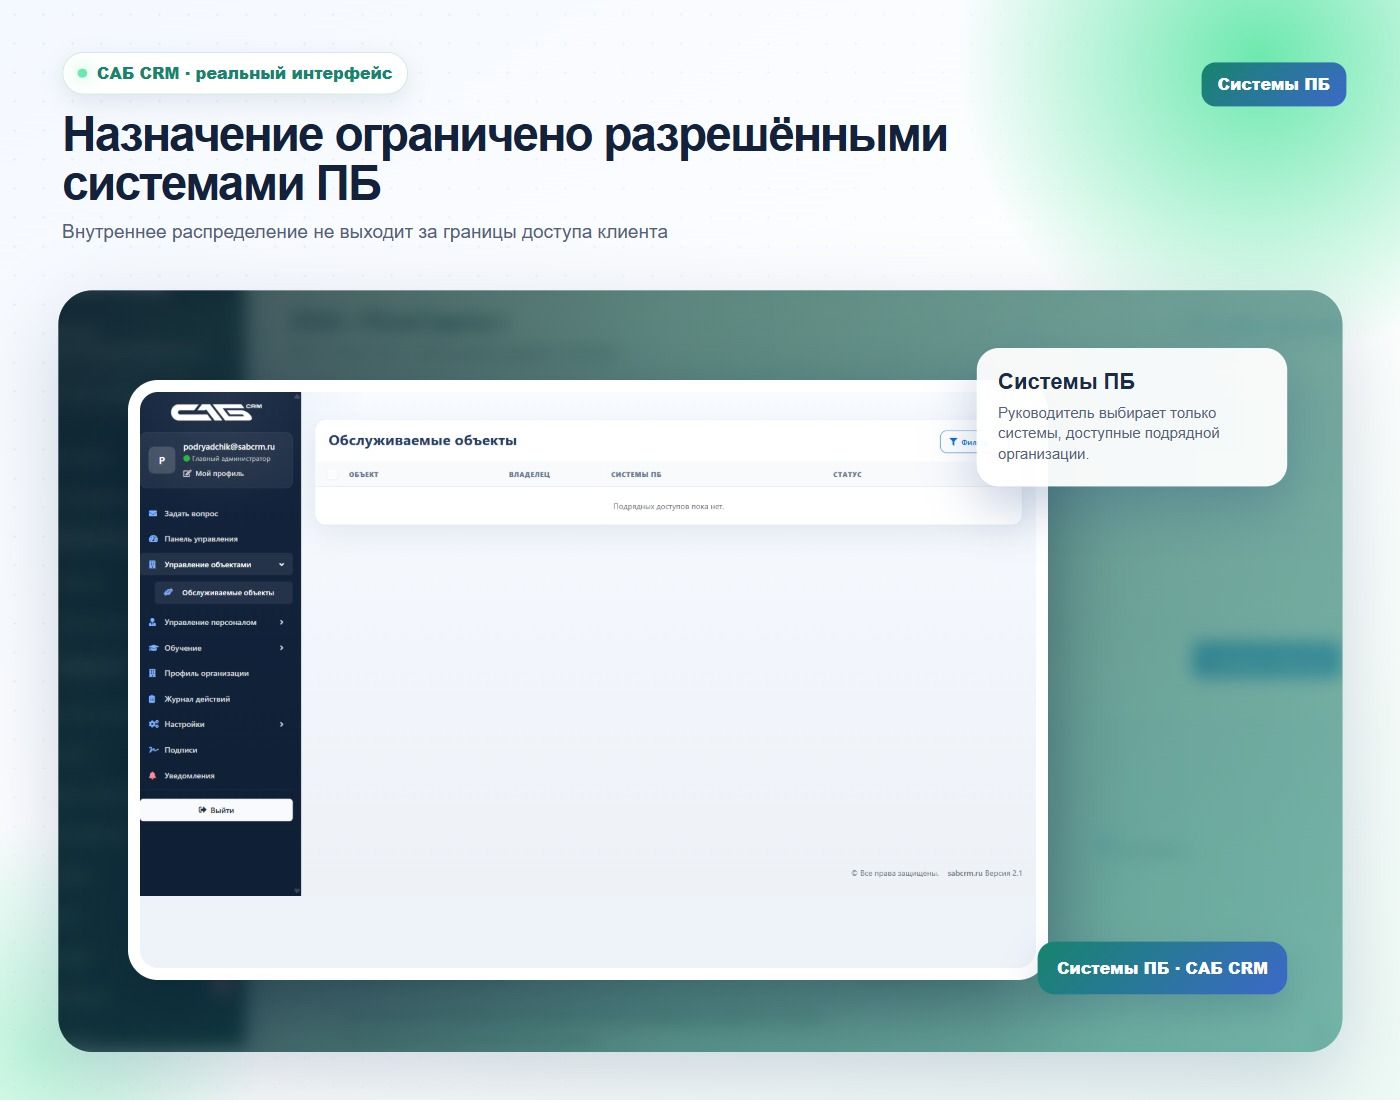Screen dimensions: 1400x1100
Task: Click the ОБЪЕКТ column header
Action: 364,474
